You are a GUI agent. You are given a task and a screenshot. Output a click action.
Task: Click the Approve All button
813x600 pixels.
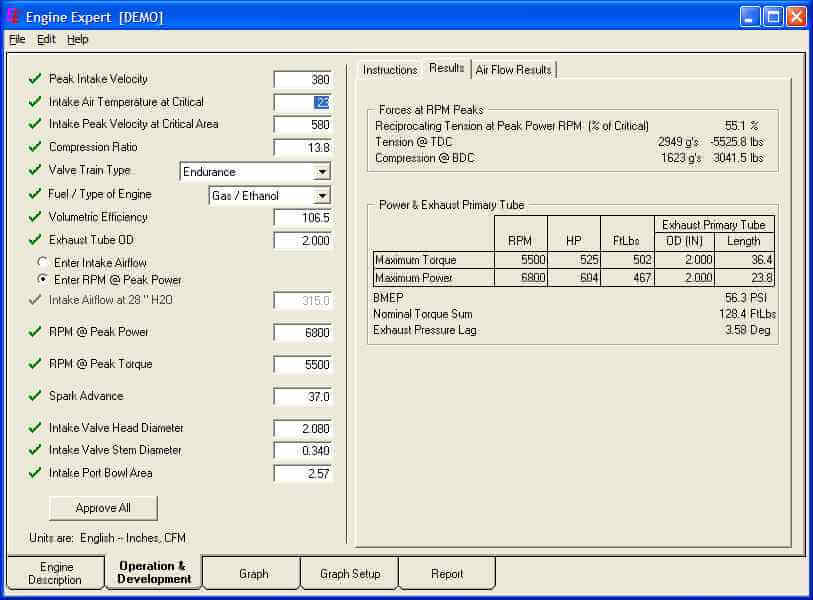pos(103,508)
